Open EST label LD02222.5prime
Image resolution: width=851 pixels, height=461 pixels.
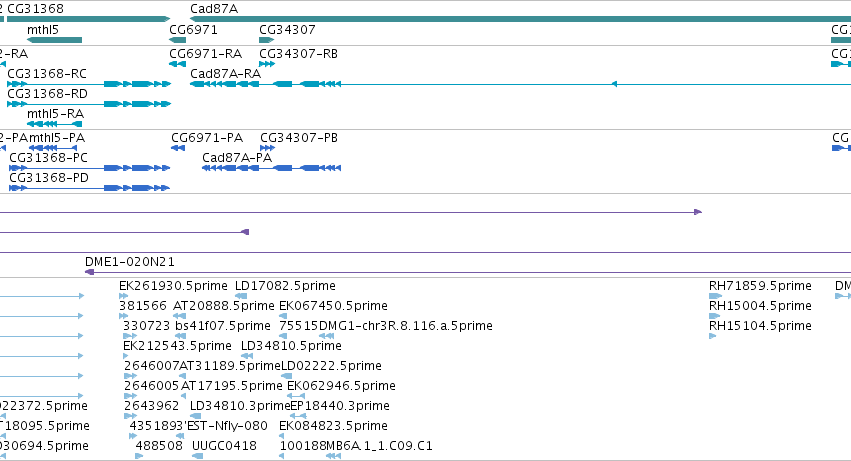331,366
